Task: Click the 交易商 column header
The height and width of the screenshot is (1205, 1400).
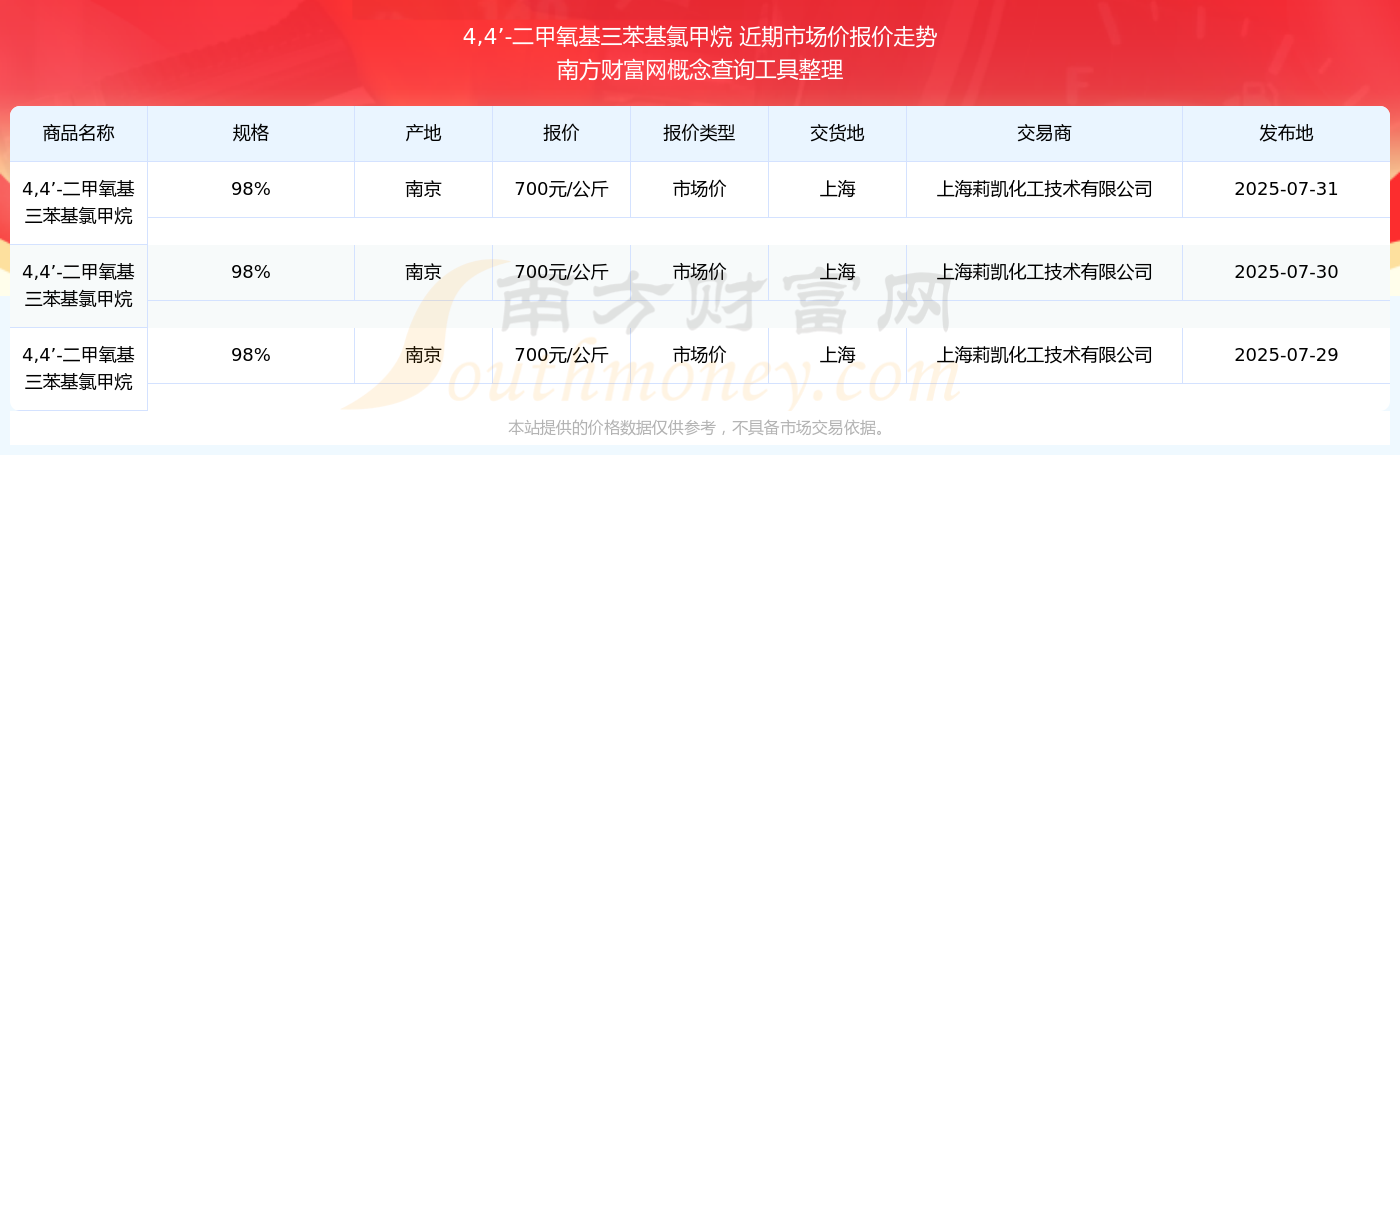Action: pyautogui.click(x=1044, y=133)
